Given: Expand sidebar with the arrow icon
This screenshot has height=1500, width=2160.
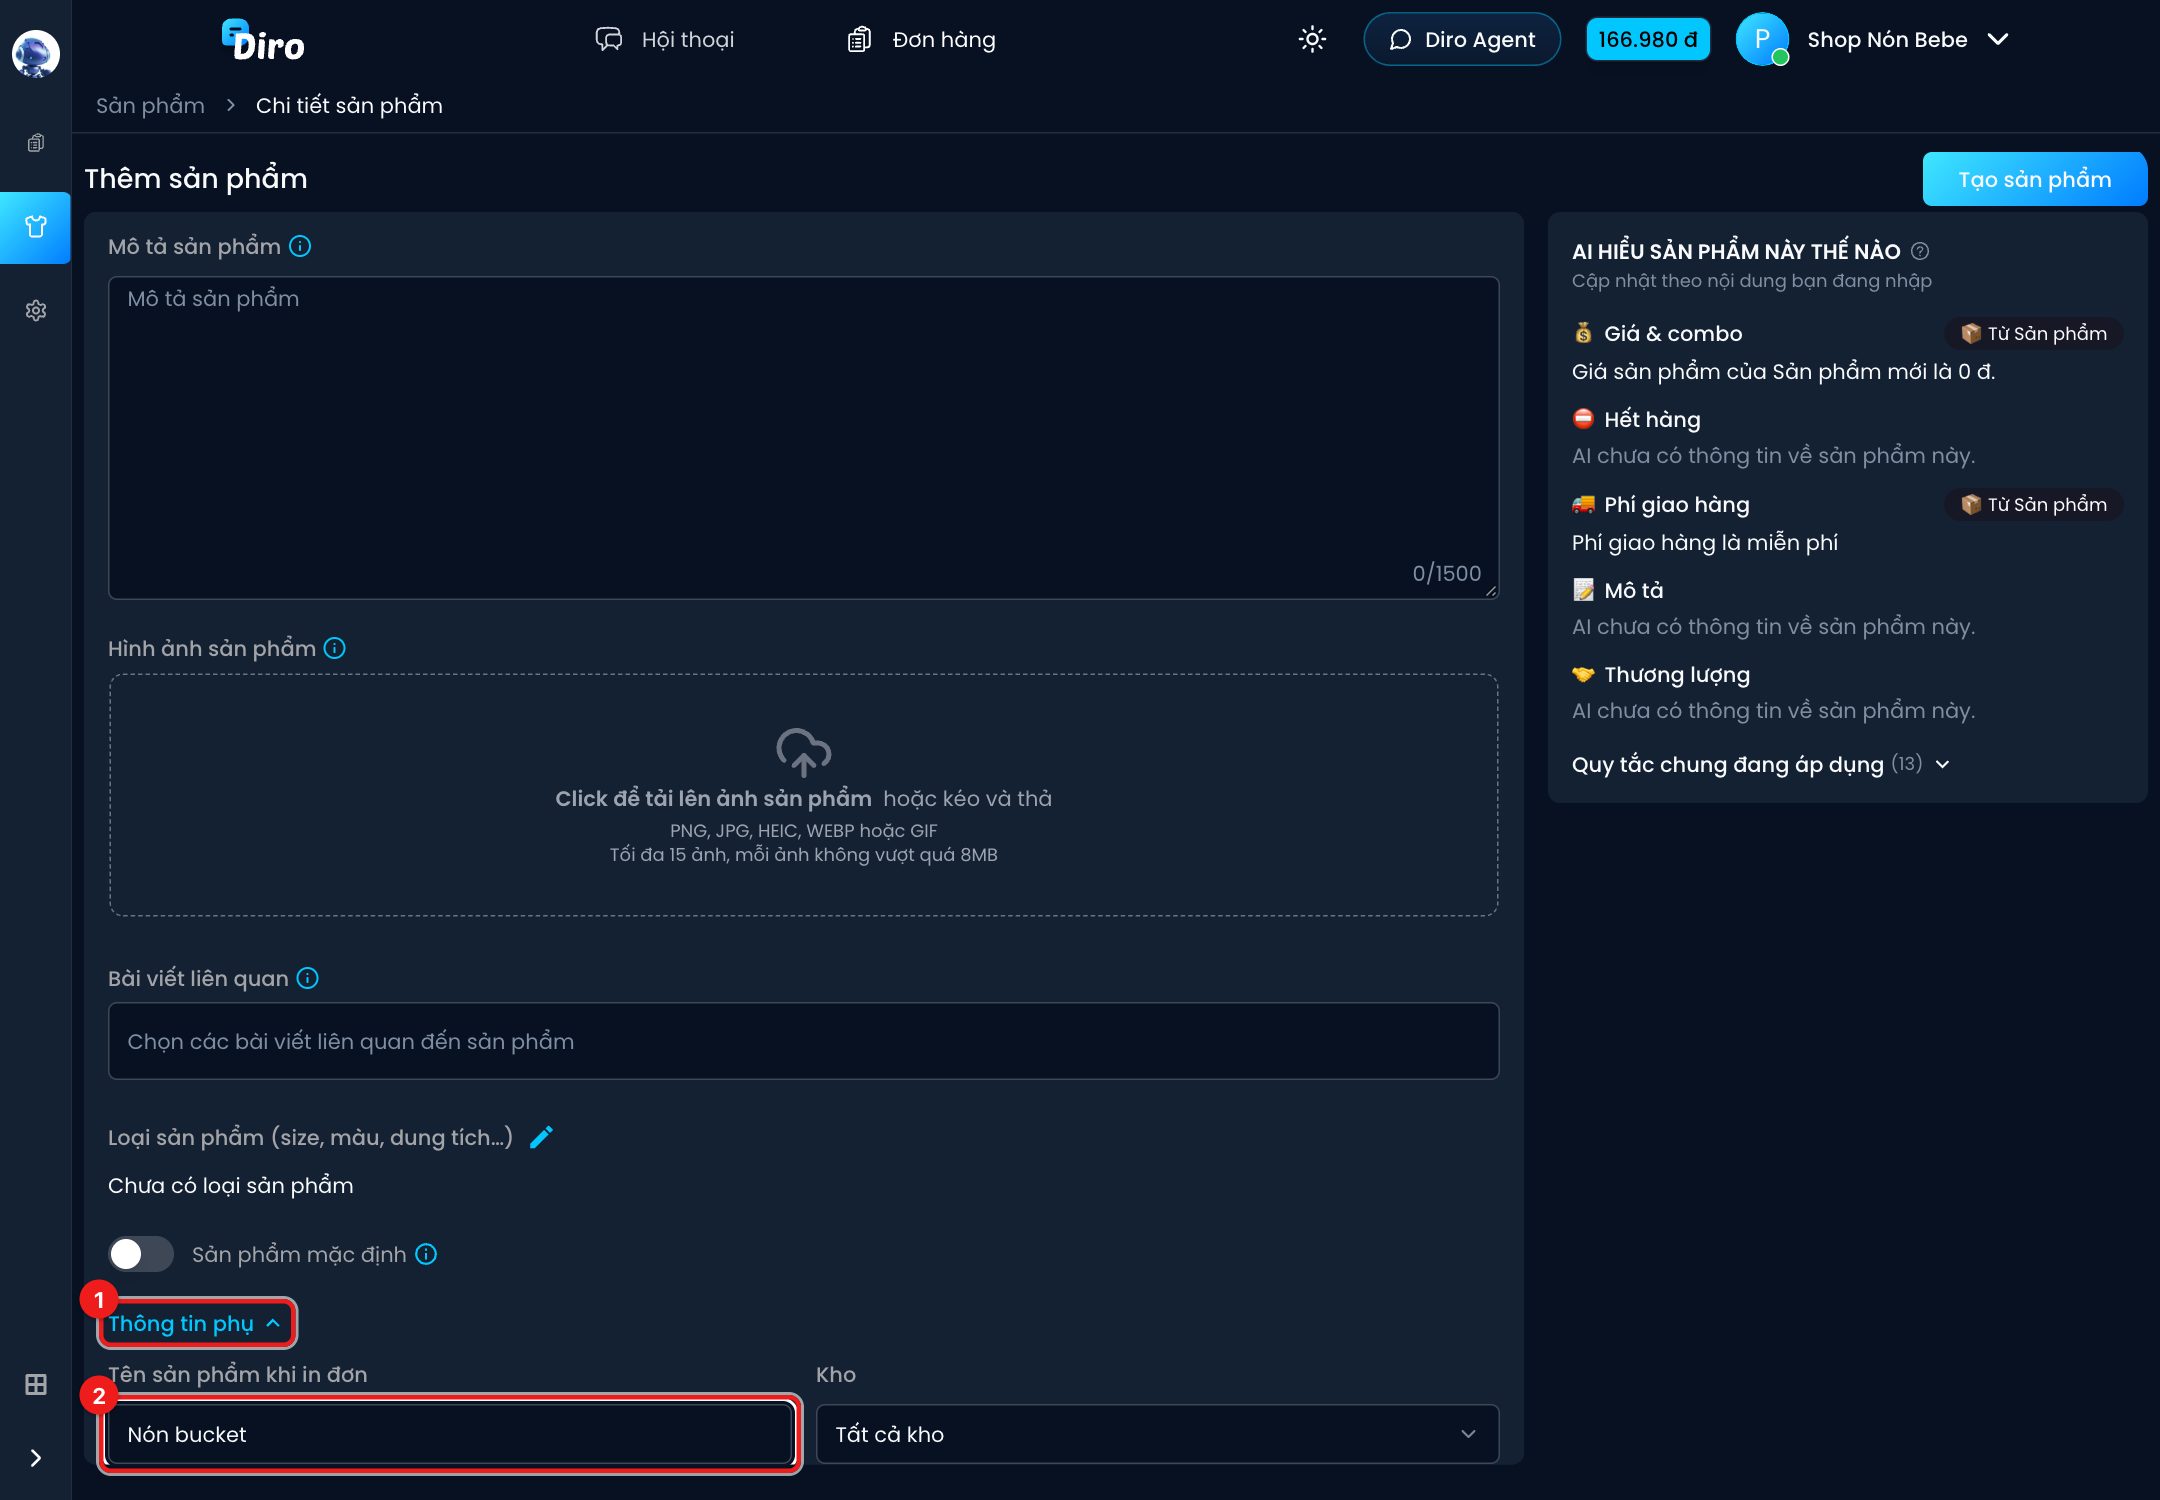Looking at the screenshot, I should 36,1458.
